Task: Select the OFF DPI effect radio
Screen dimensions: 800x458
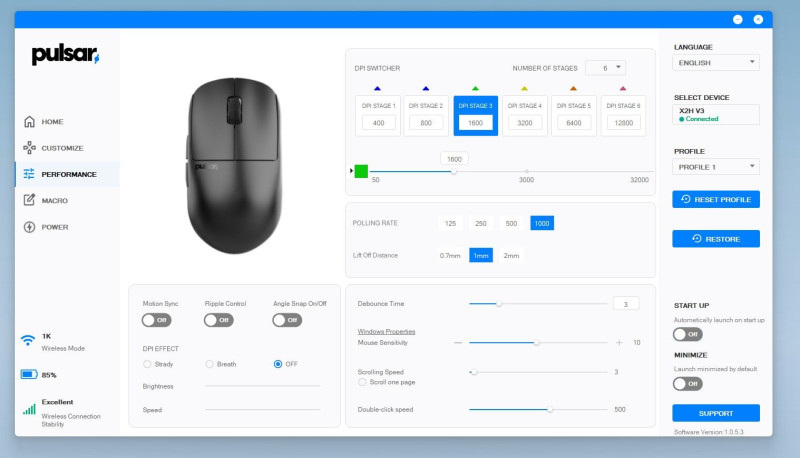Action: click(x=278, y=364)
